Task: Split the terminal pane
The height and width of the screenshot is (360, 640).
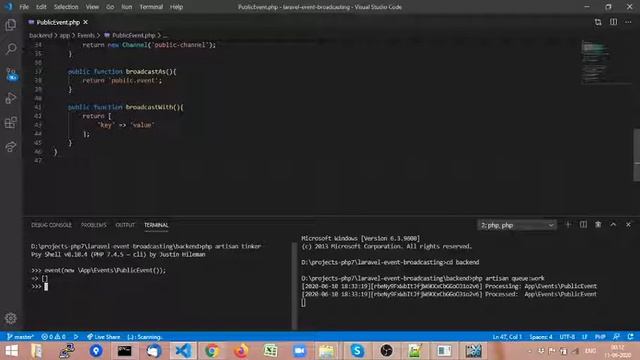Action: tap(583, 224)
